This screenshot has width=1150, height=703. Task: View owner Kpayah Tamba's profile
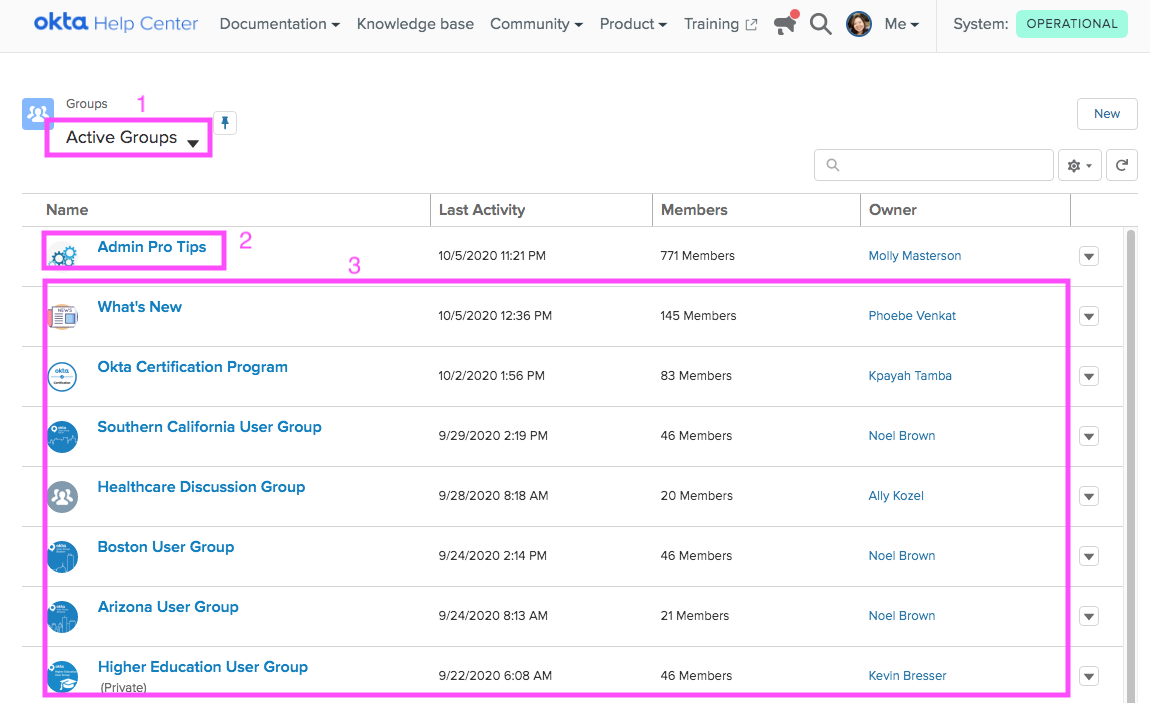click(x=910, y=376)
